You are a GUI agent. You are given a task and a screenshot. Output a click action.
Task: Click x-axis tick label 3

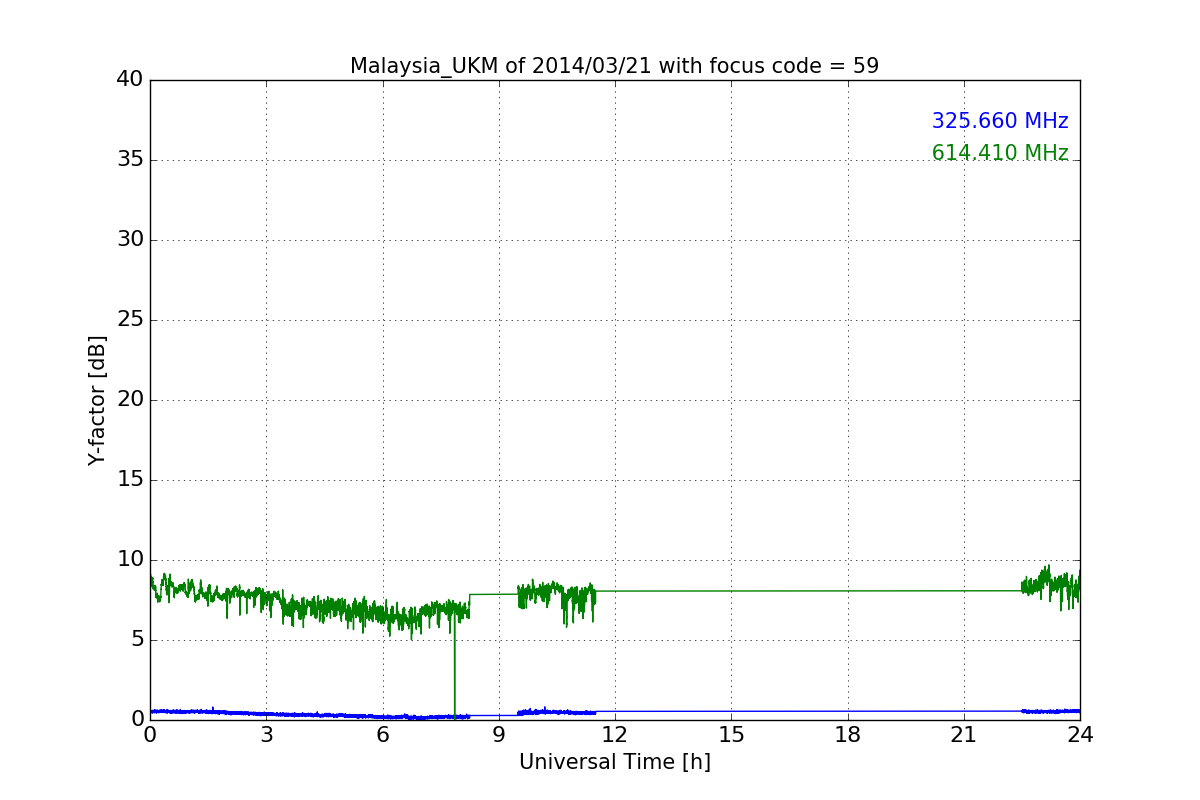point(266,735)
